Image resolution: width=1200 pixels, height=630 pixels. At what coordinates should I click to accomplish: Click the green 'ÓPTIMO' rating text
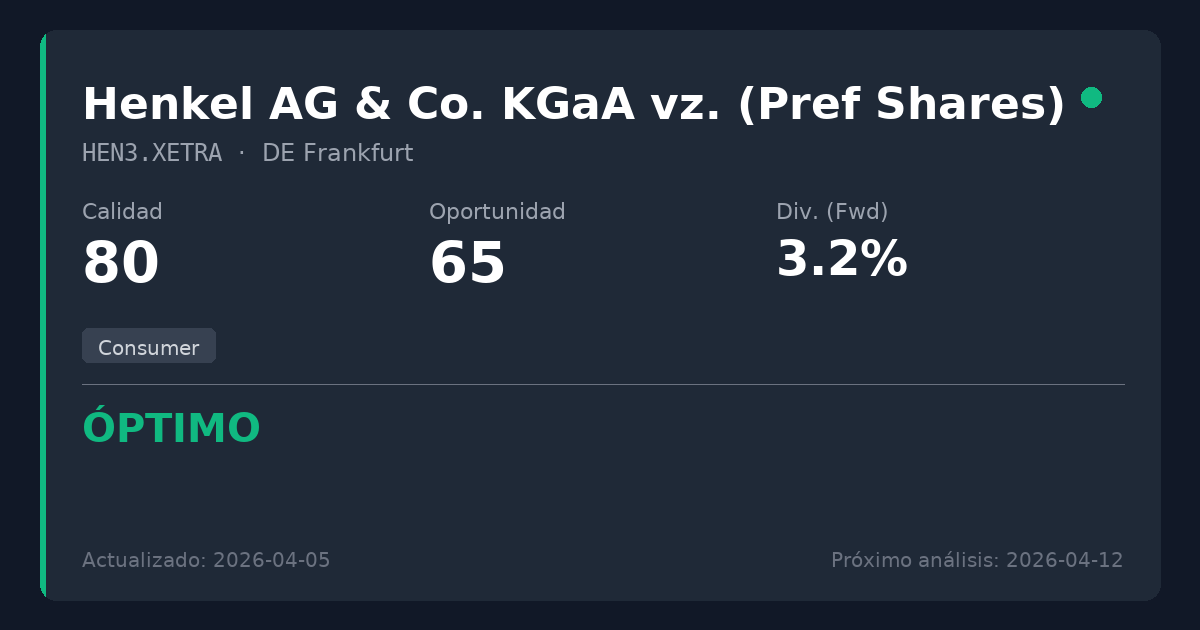coord(171,429)
